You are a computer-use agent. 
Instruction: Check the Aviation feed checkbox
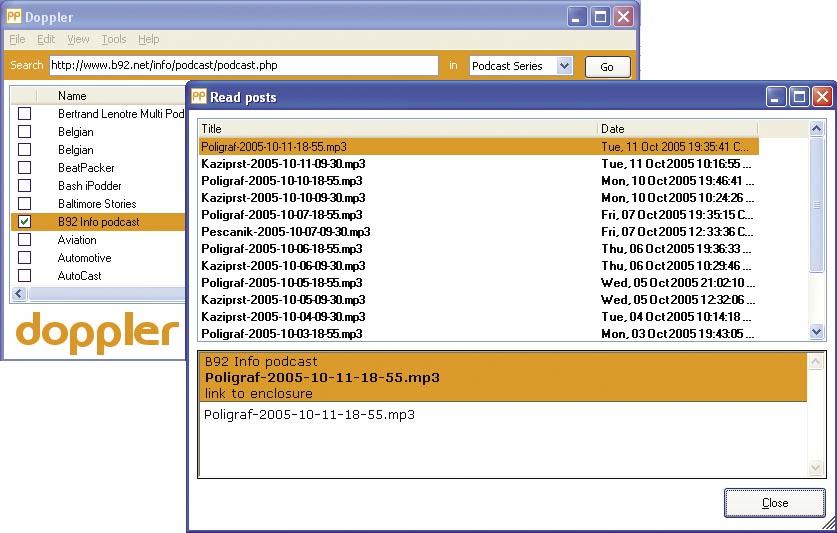(25, 239)
